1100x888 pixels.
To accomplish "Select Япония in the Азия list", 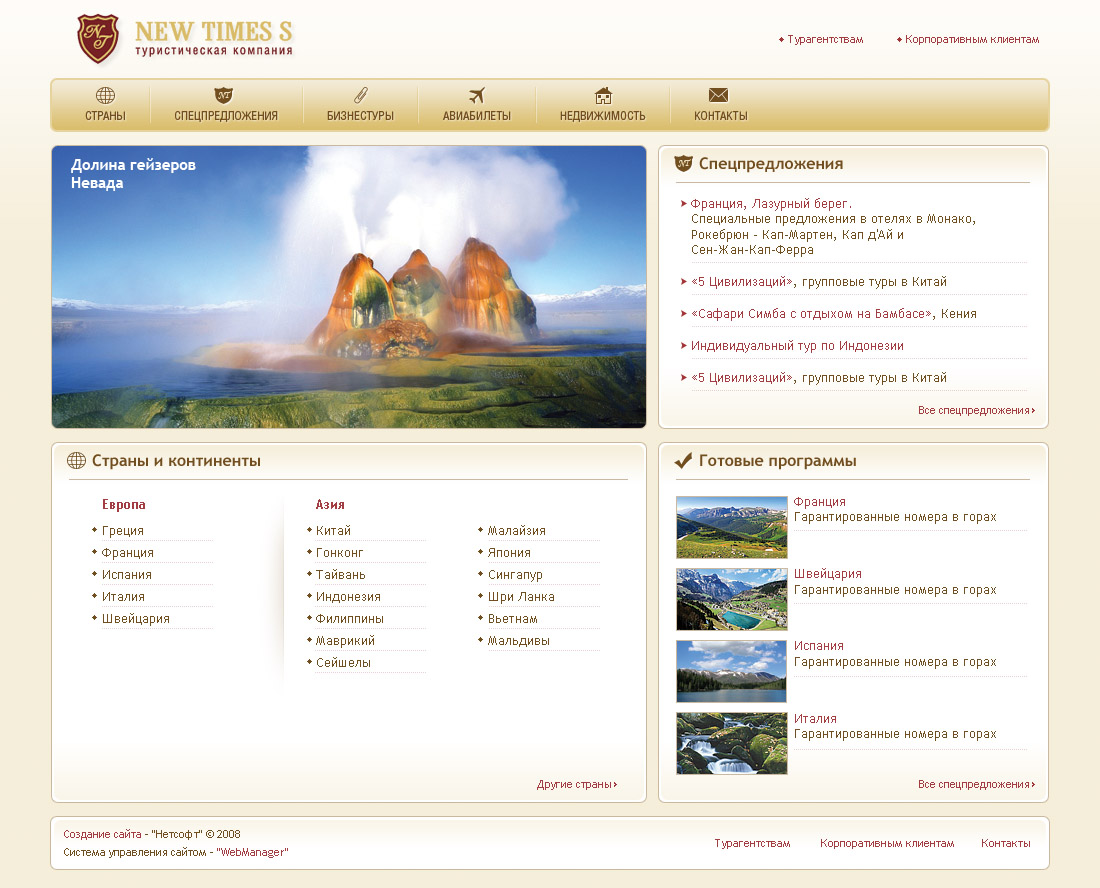I will pos(509,553).
